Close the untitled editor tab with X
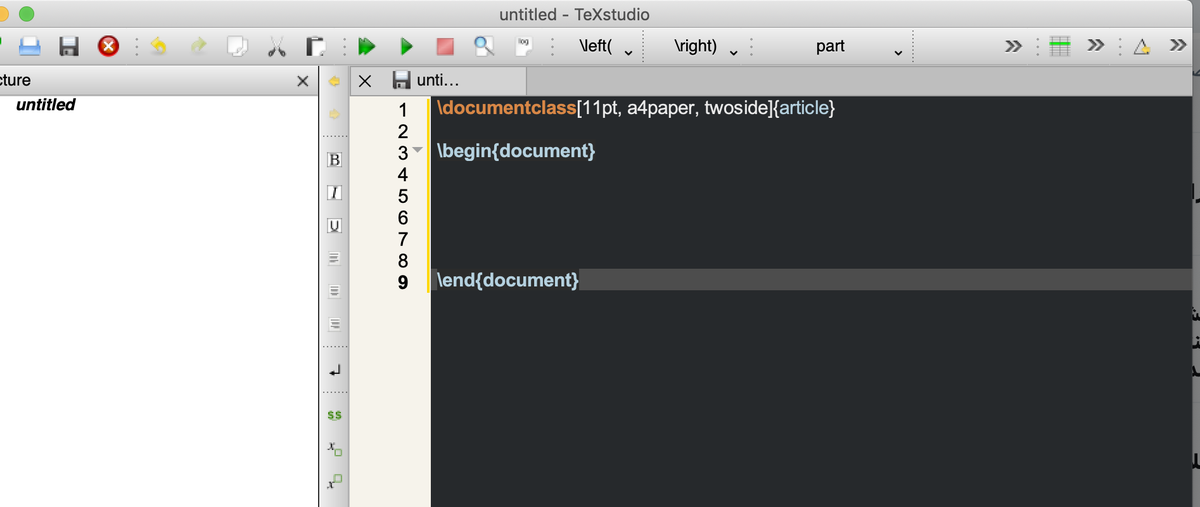 click(366, 80)
